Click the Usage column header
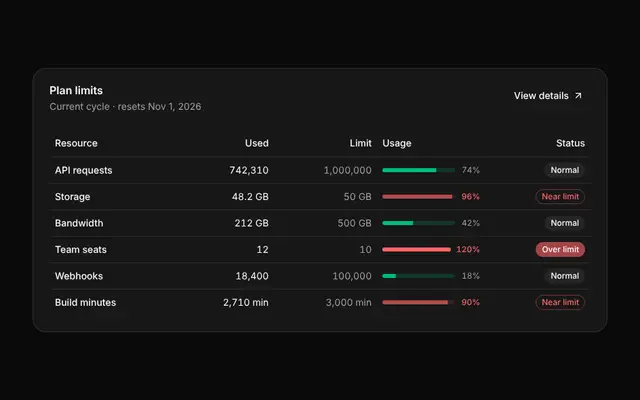Screen dimensions: 640x400 click(x=397, y=143)
